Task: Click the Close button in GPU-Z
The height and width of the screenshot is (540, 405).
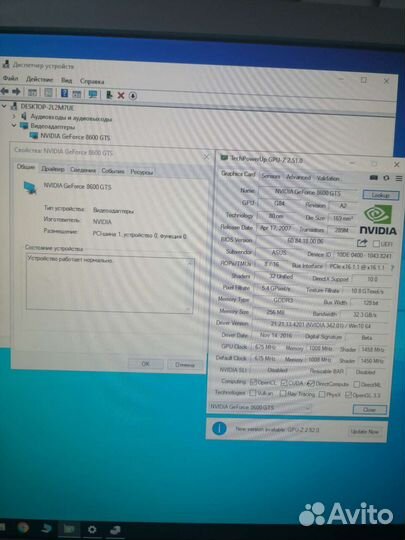Action: point(370,409)
